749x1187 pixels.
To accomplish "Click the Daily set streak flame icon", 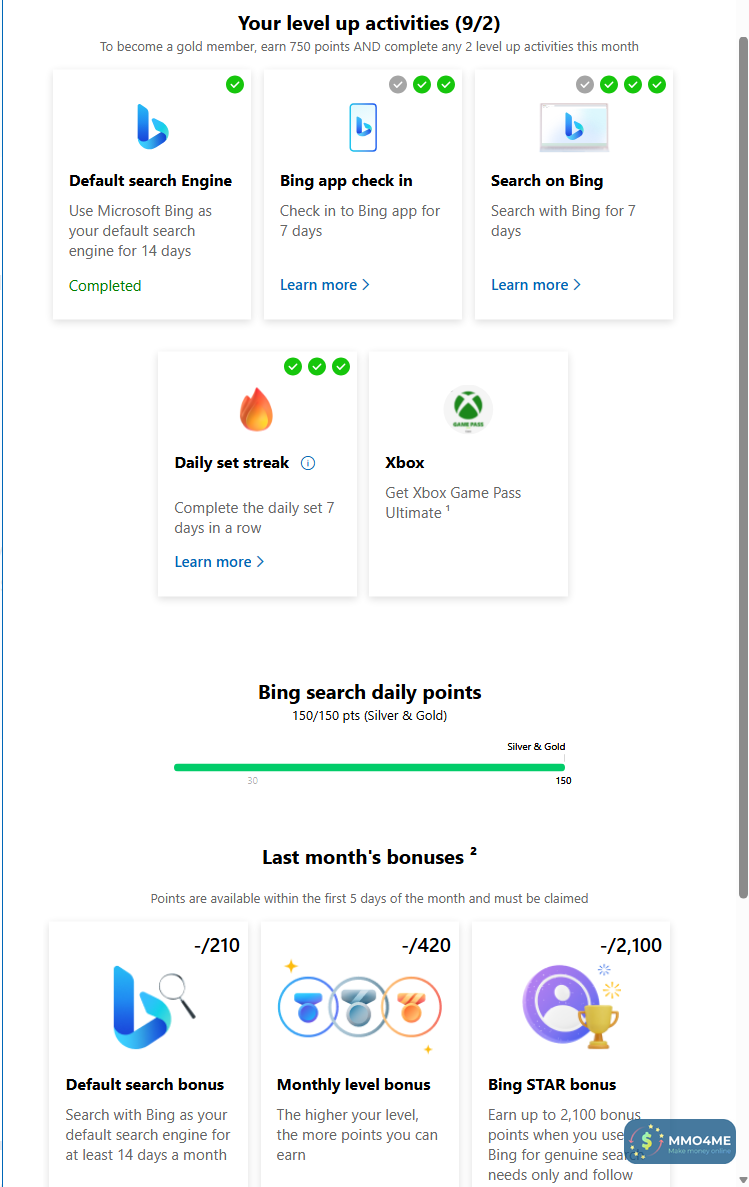I will tap(257, 409).
